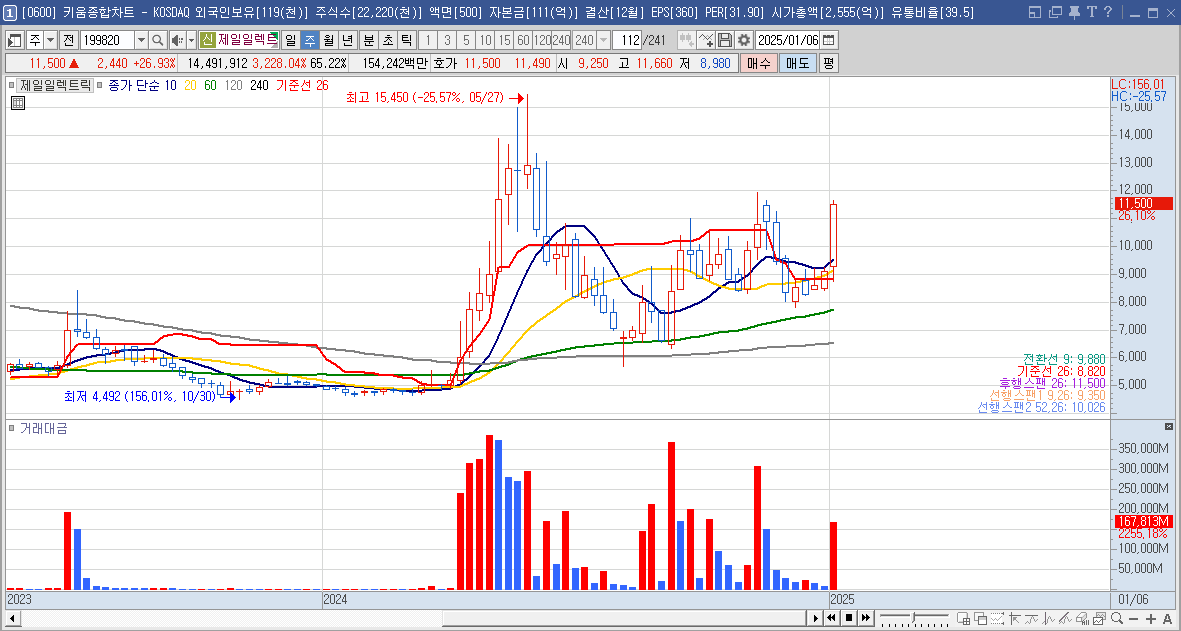The width and height of the screenshot is (1181, 631).
Task: Select second chart period 초
Action: (x=387, y=40)
